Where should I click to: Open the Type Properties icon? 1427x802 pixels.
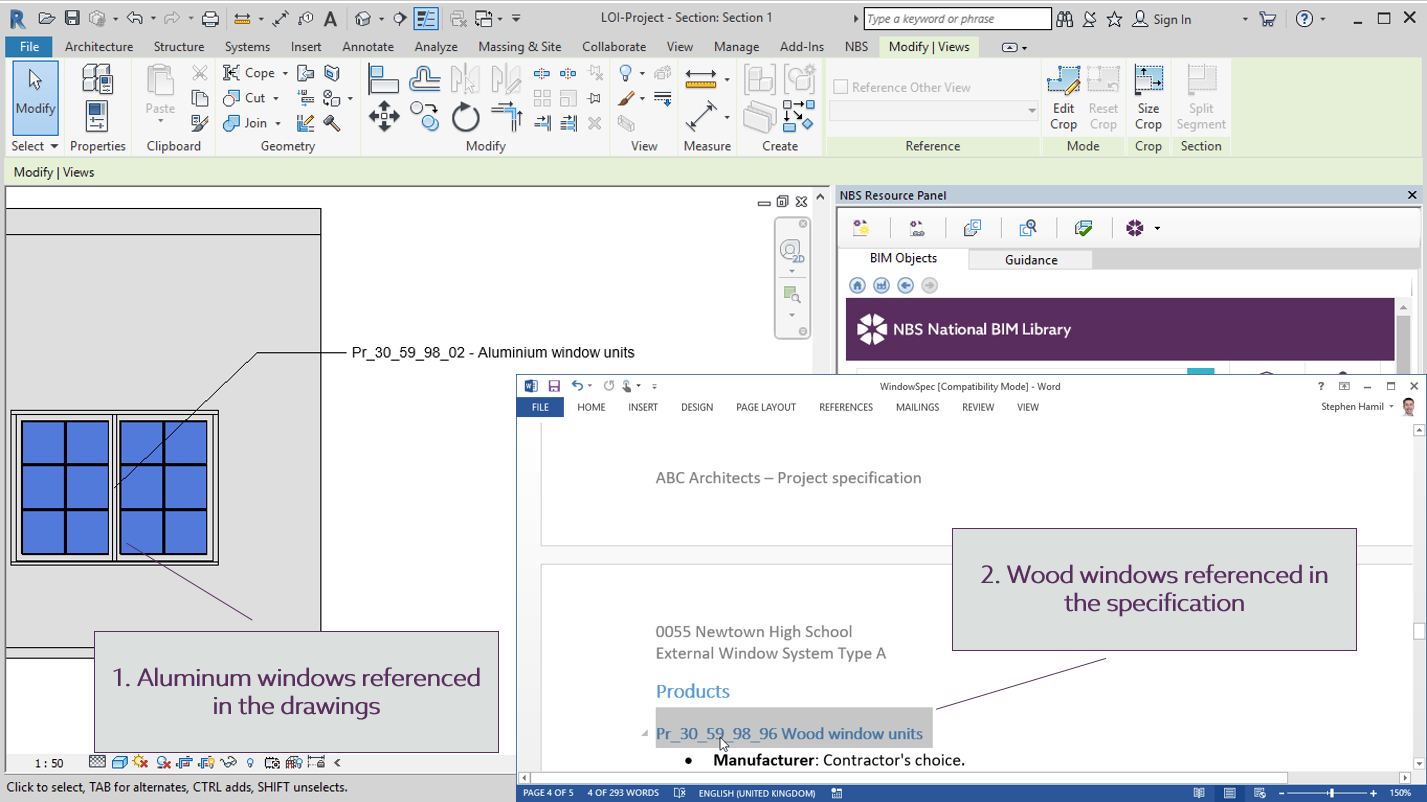point(97,77)
